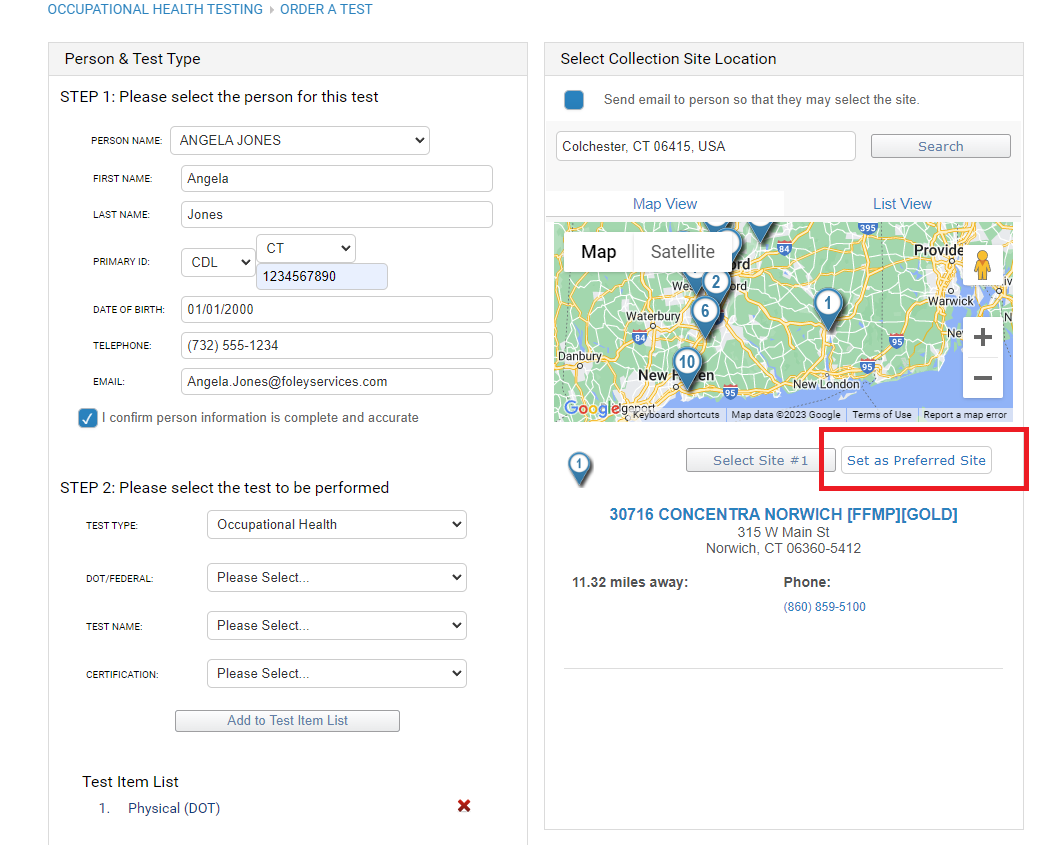Image resolution: width=1038 pixels, height=845 pixels.
Task: Click map marker number 2
Action: (x=716, y=283)
